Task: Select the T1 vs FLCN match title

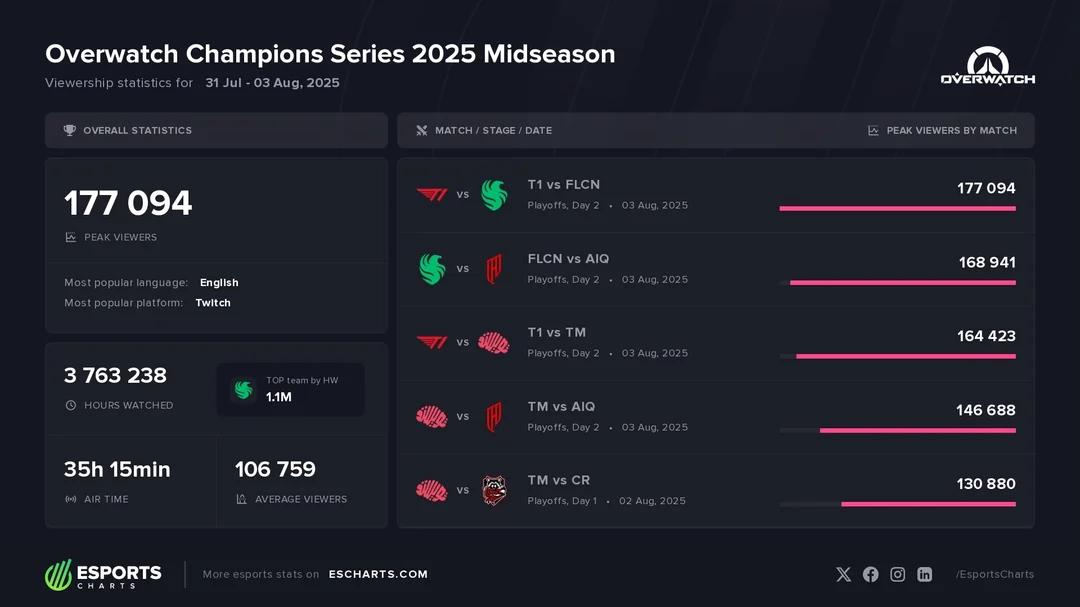Action: click(564, 184)
